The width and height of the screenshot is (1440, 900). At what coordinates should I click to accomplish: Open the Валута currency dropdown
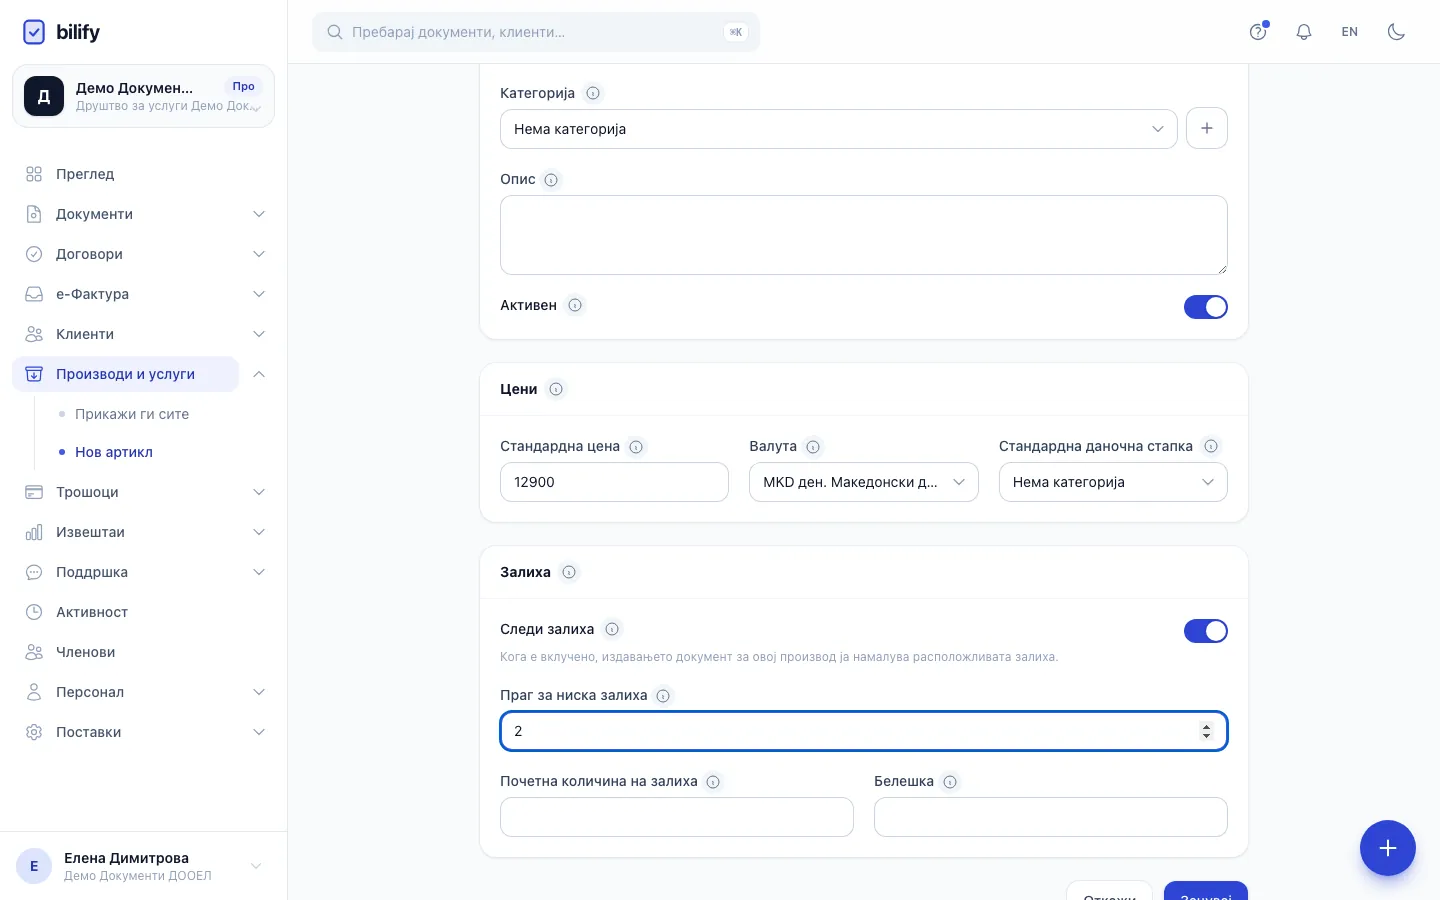tap(863, 482)
